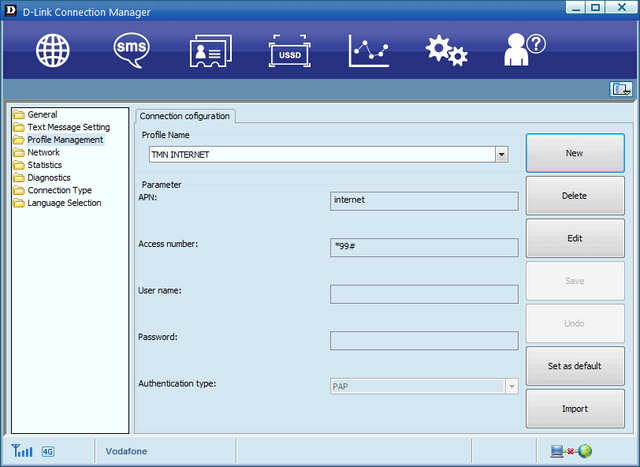
Task: Open the Statistics graph icon
Action: (368, 51)
